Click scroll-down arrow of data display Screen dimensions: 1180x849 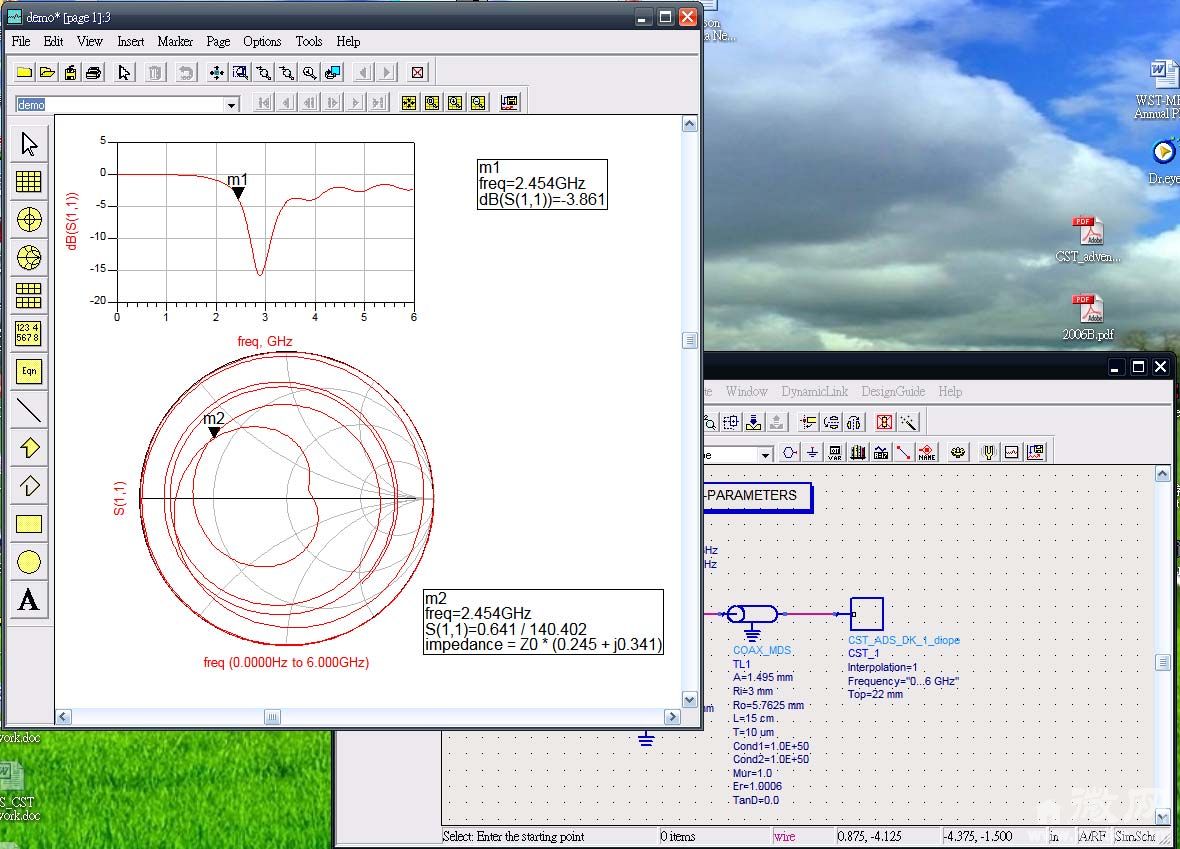[689, 699]
